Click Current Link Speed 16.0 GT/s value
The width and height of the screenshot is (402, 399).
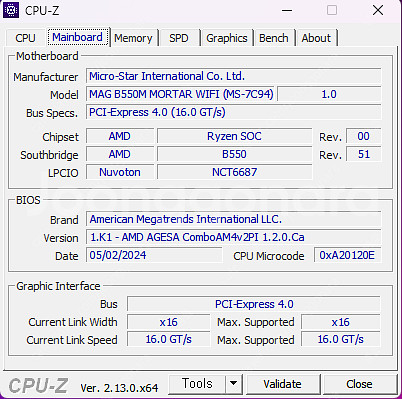[169, 339]
